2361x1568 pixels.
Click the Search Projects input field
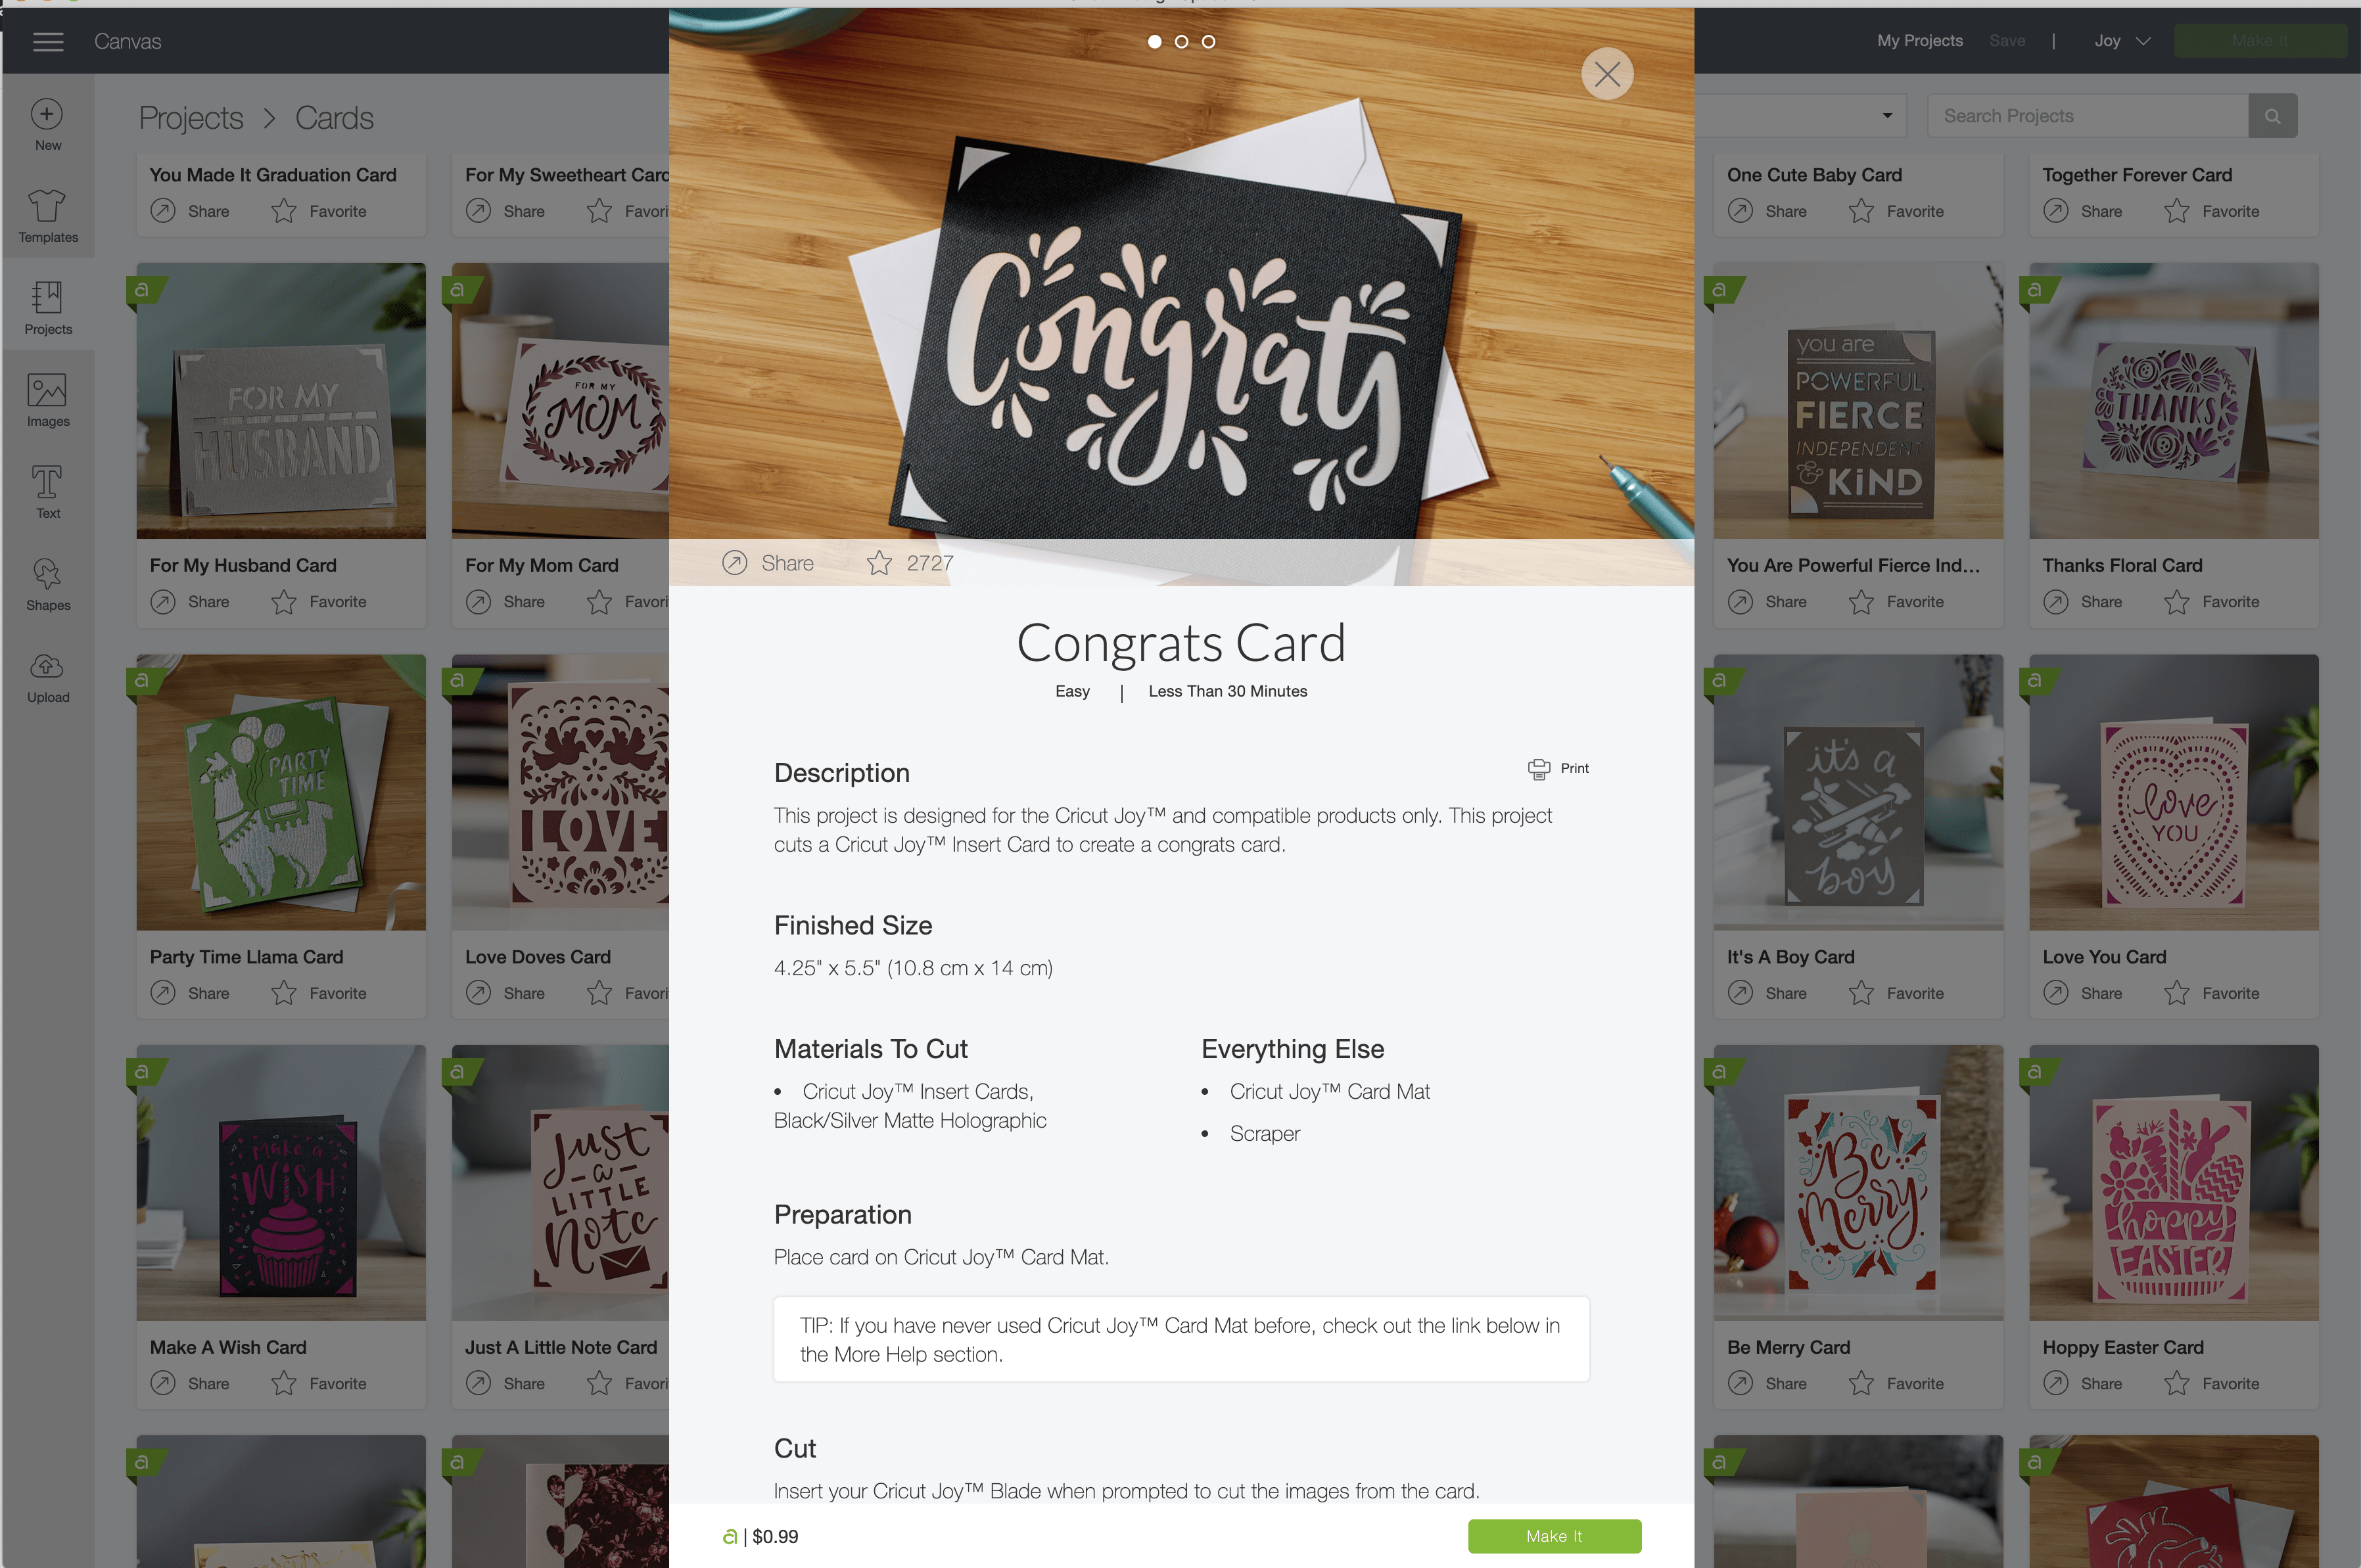2087,116
